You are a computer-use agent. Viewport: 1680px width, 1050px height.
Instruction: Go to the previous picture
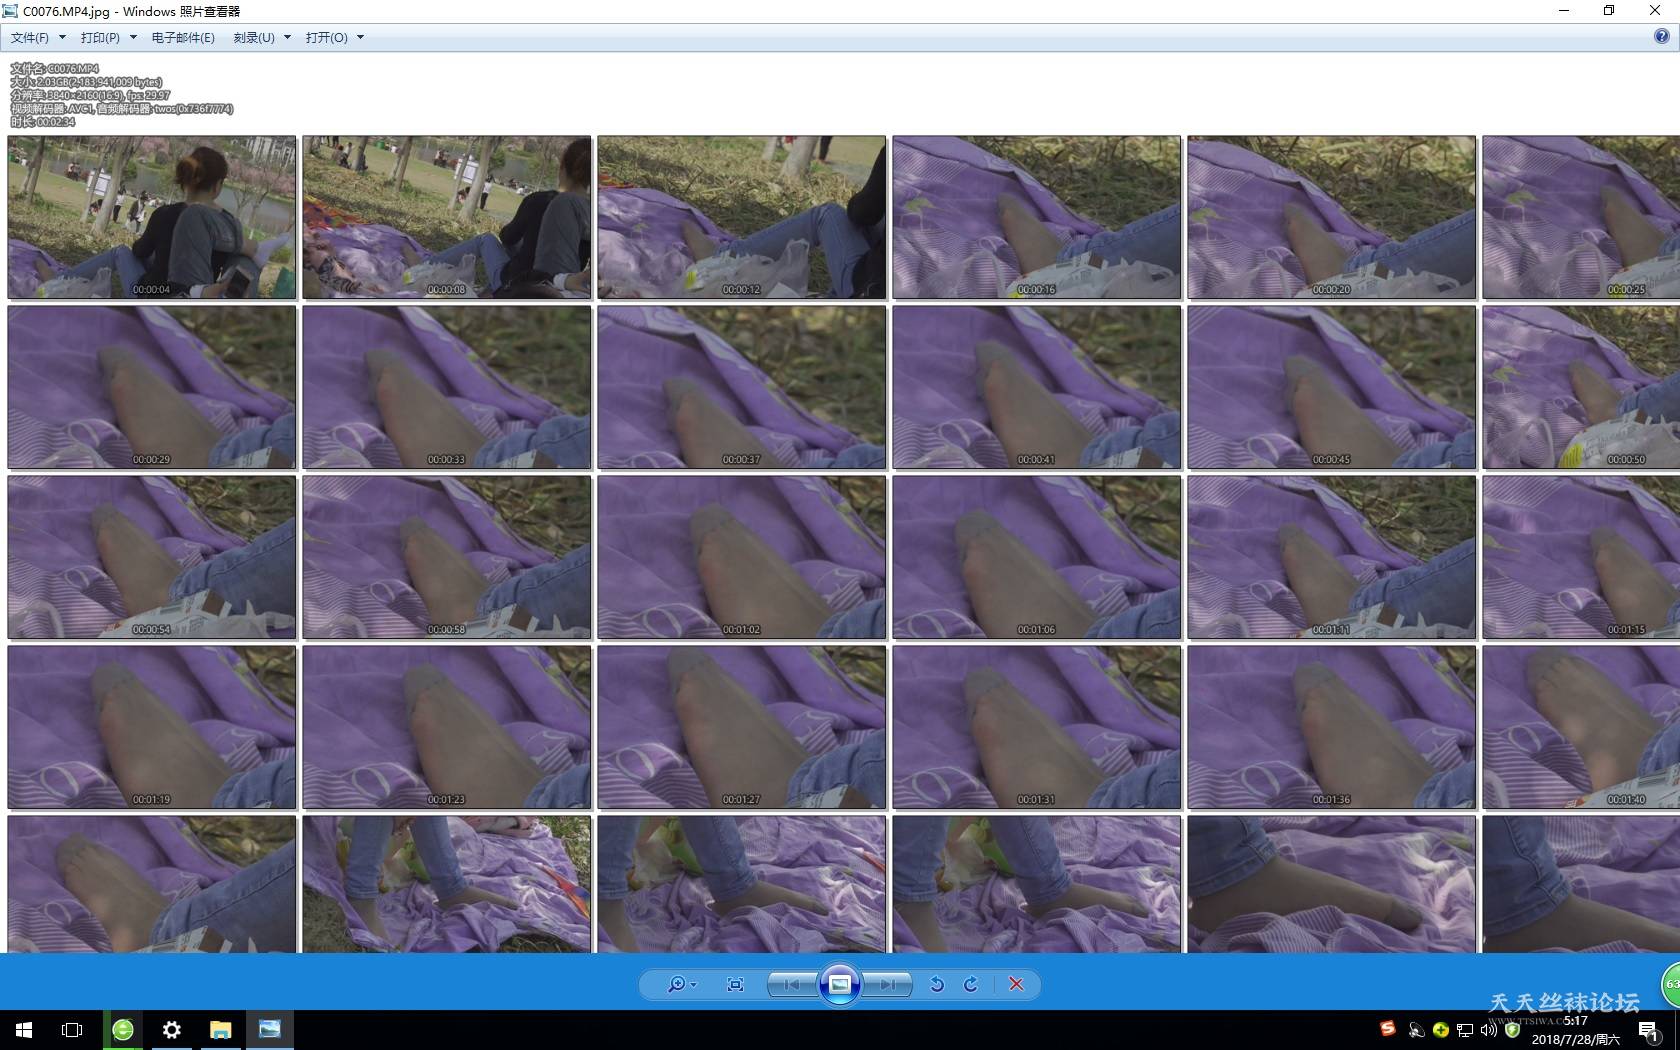[x=792, y=985]
